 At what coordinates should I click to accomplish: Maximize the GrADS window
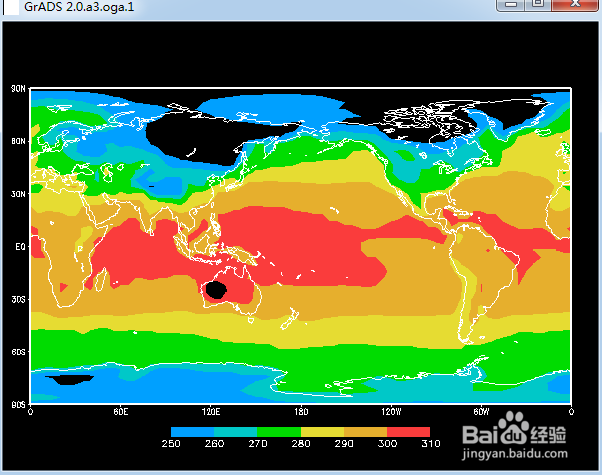pos(538,5)
